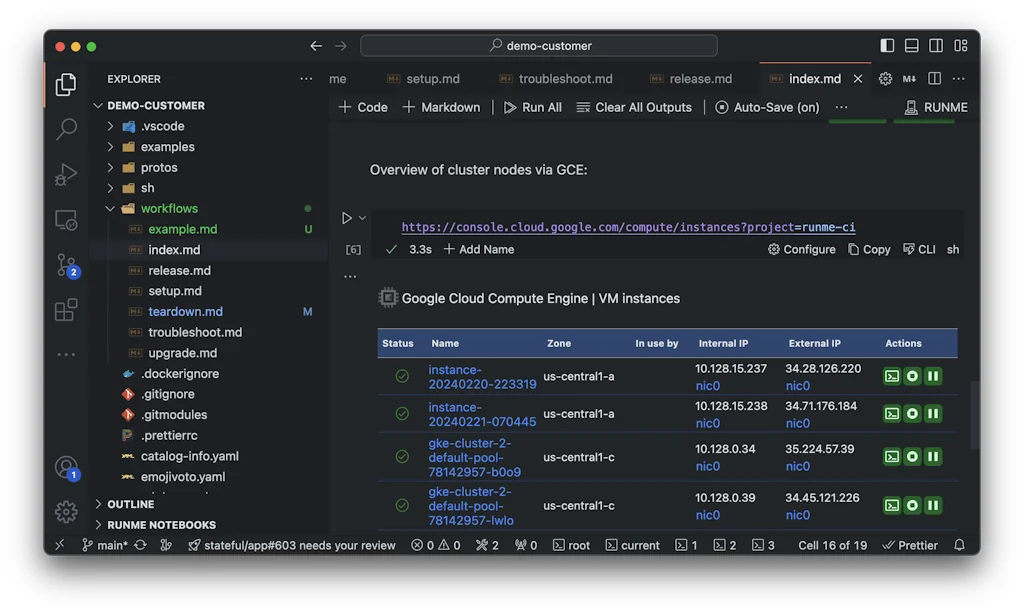Pause the gke-cluster-2 default-pool instance
The width and height of the screenshot is (1024, 613).
point(931,456)
